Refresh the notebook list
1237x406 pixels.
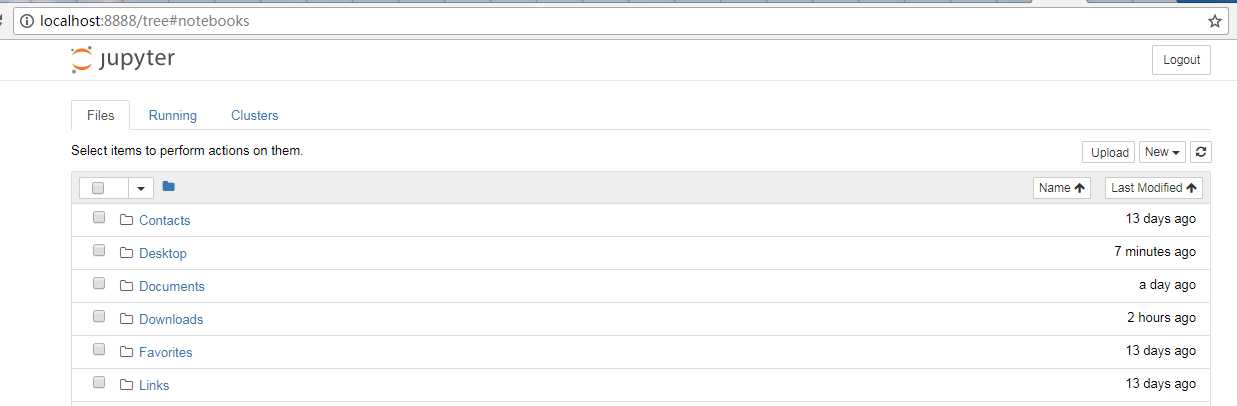[1201, 152]
